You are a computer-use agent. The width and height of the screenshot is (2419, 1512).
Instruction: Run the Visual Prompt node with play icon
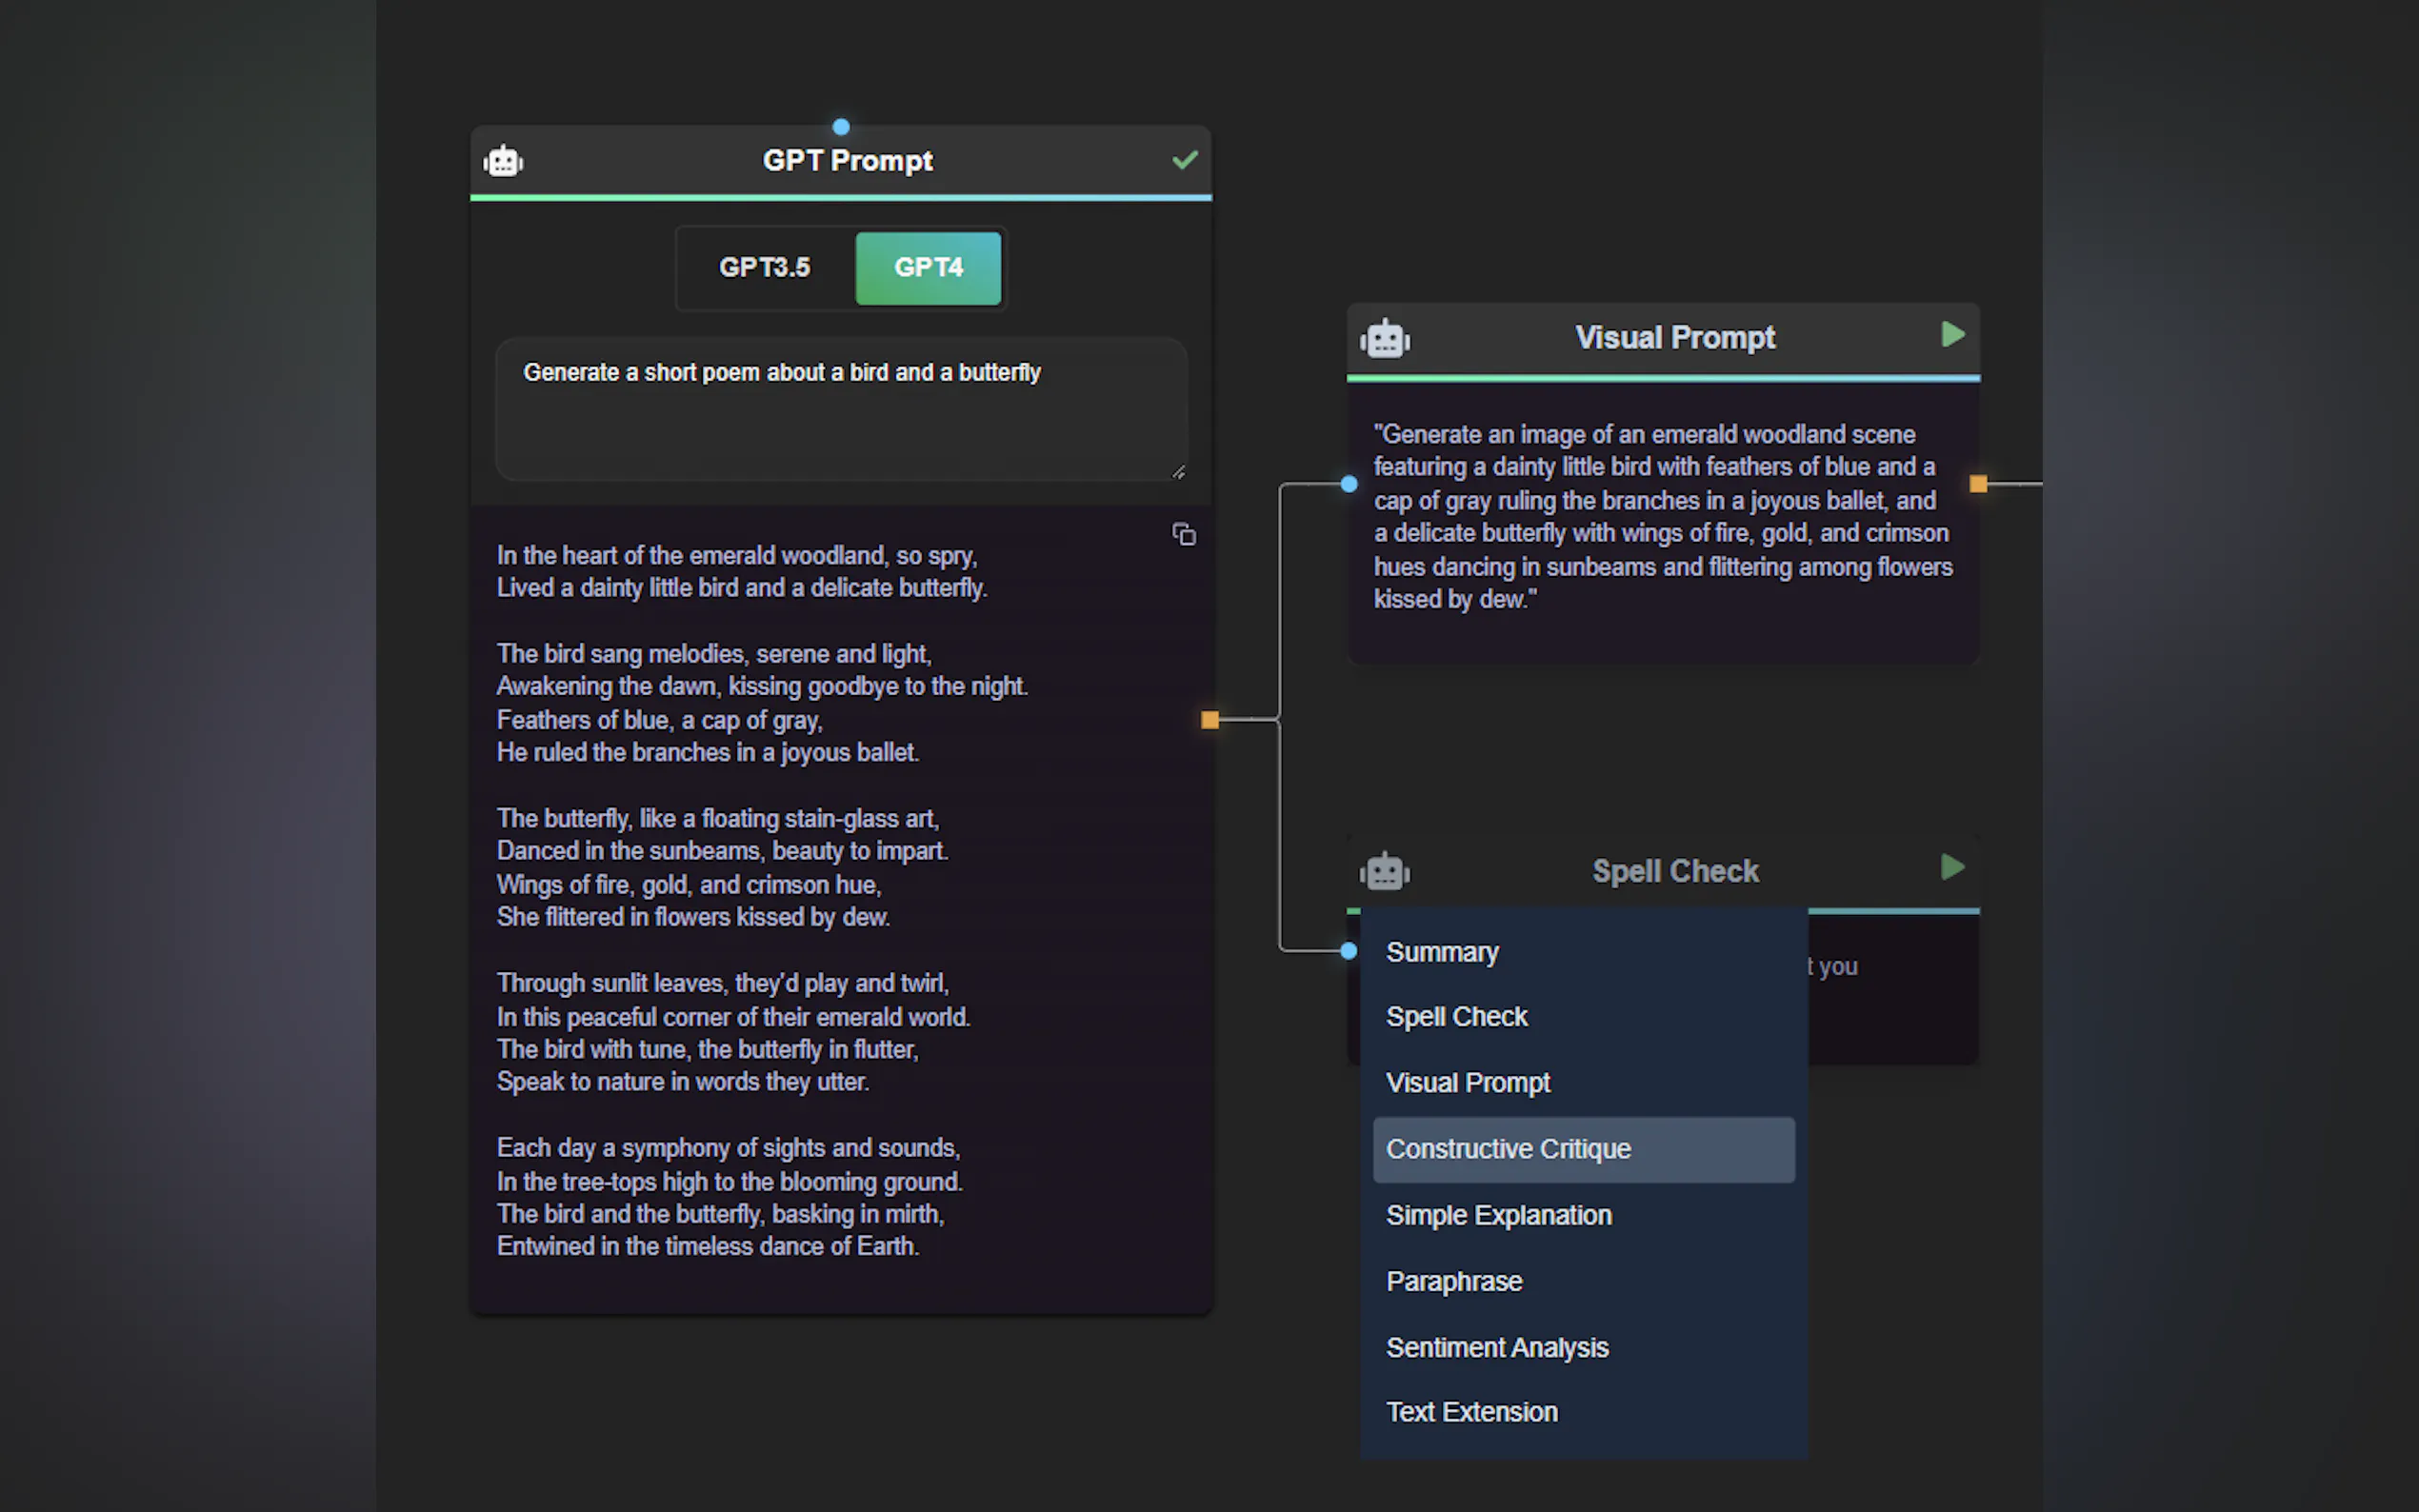click(x=1952, y=334)
